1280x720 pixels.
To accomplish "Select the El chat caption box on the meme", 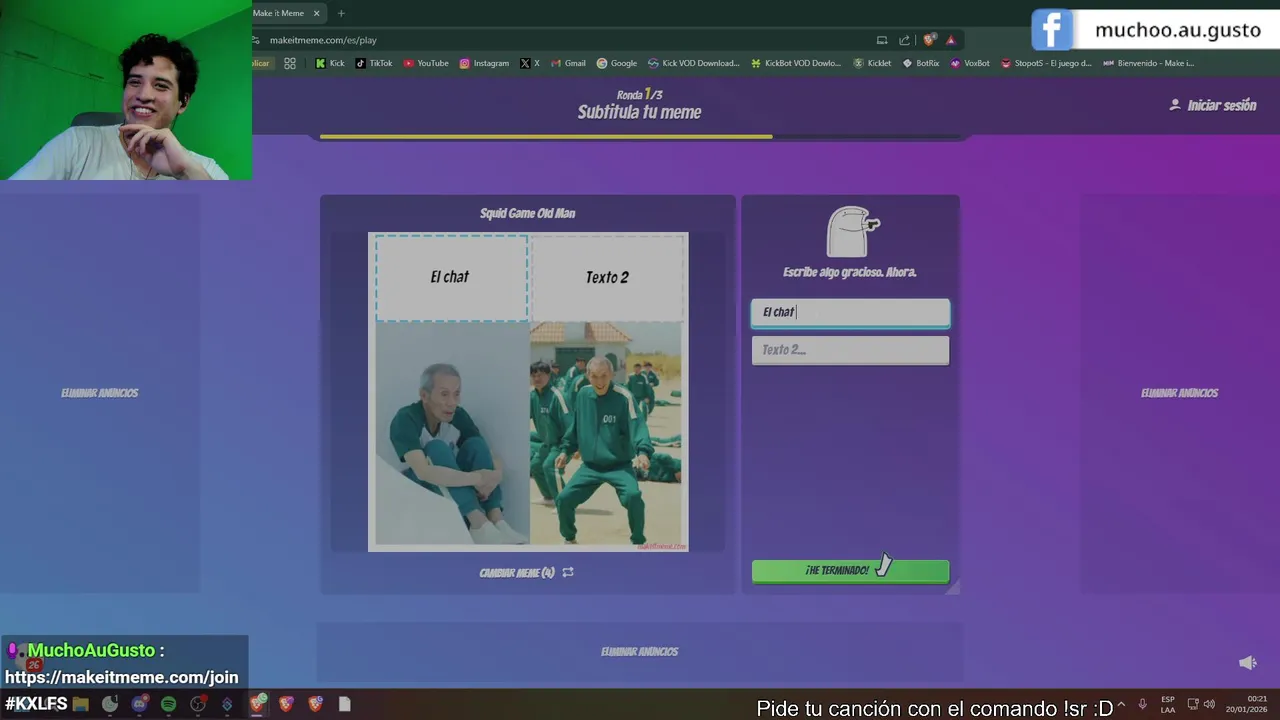I will 451,277.
